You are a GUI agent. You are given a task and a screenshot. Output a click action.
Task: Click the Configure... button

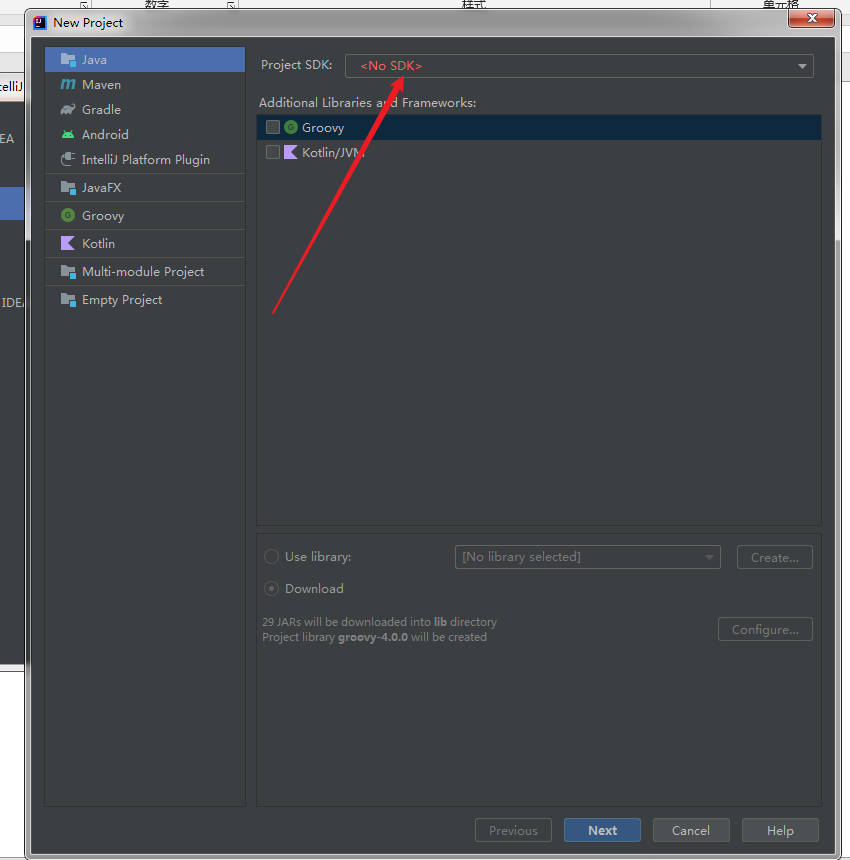(765, 629)
